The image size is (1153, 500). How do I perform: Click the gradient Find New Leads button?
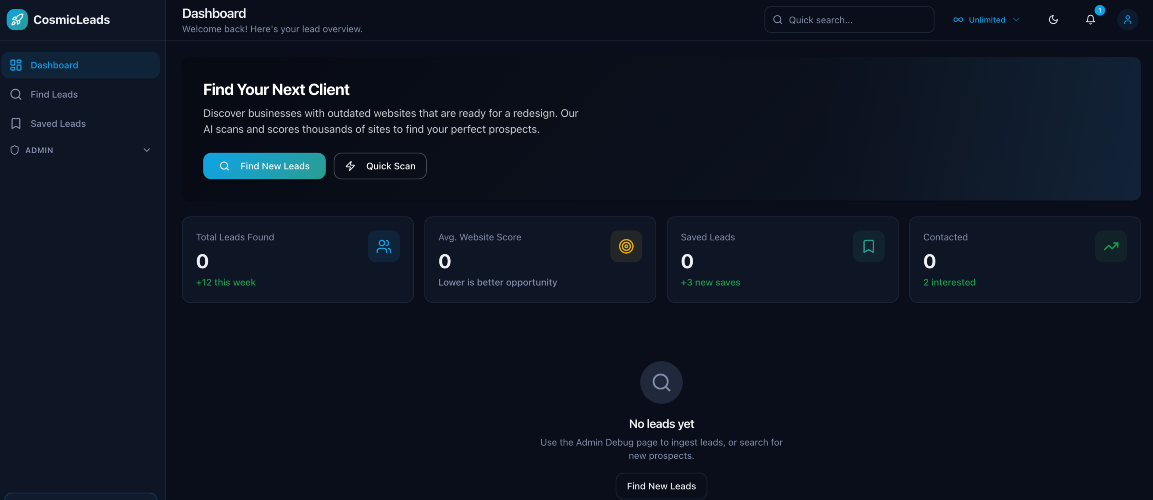pos(264,166)
